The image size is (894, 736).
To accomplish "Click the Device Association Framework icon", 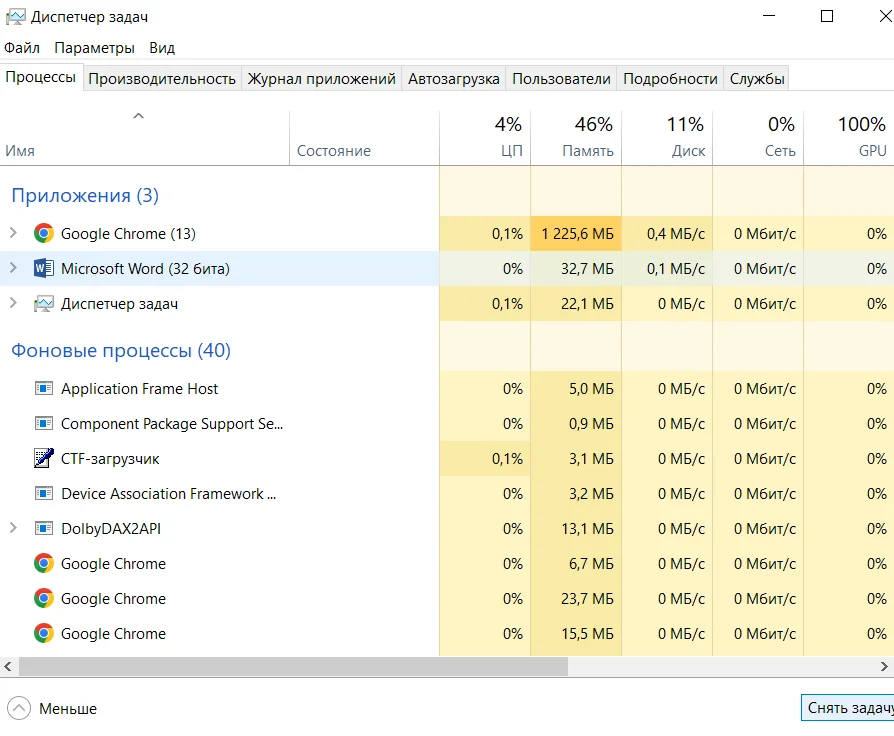I will (x=43, y=494).
